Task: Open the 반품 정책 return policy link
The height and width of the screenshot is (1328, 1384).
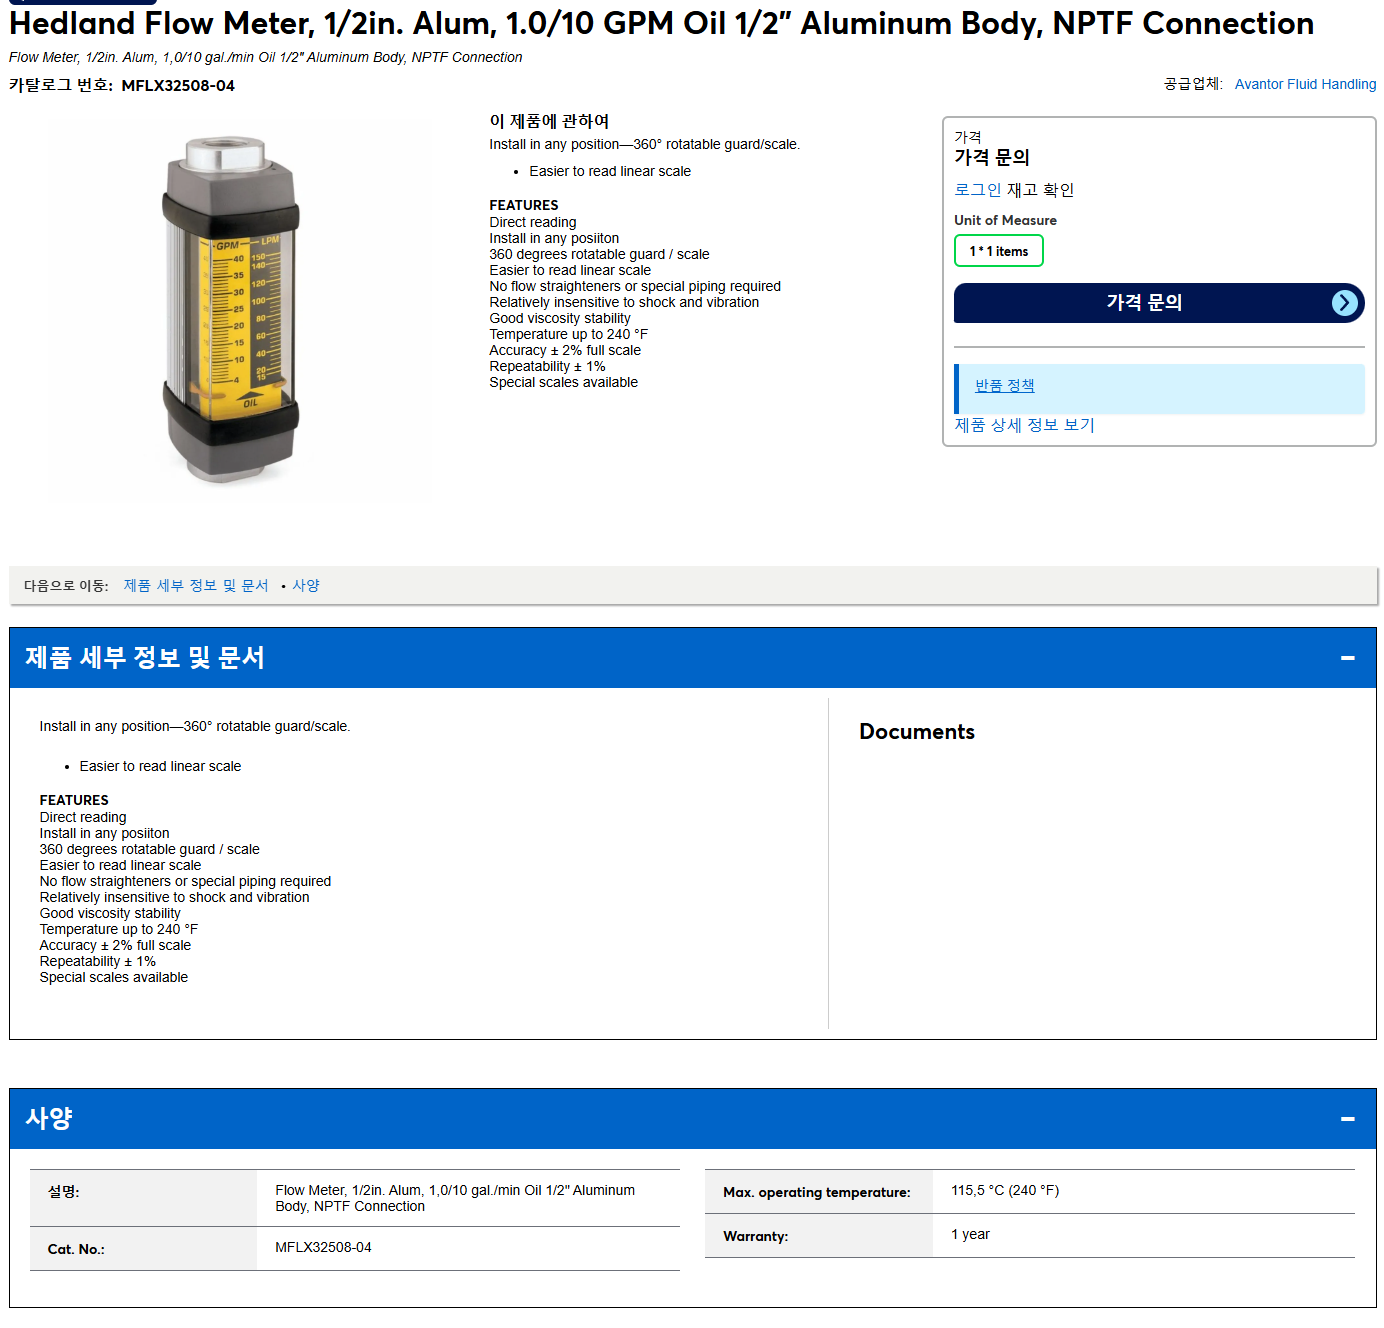Action: click(1004, 386)
